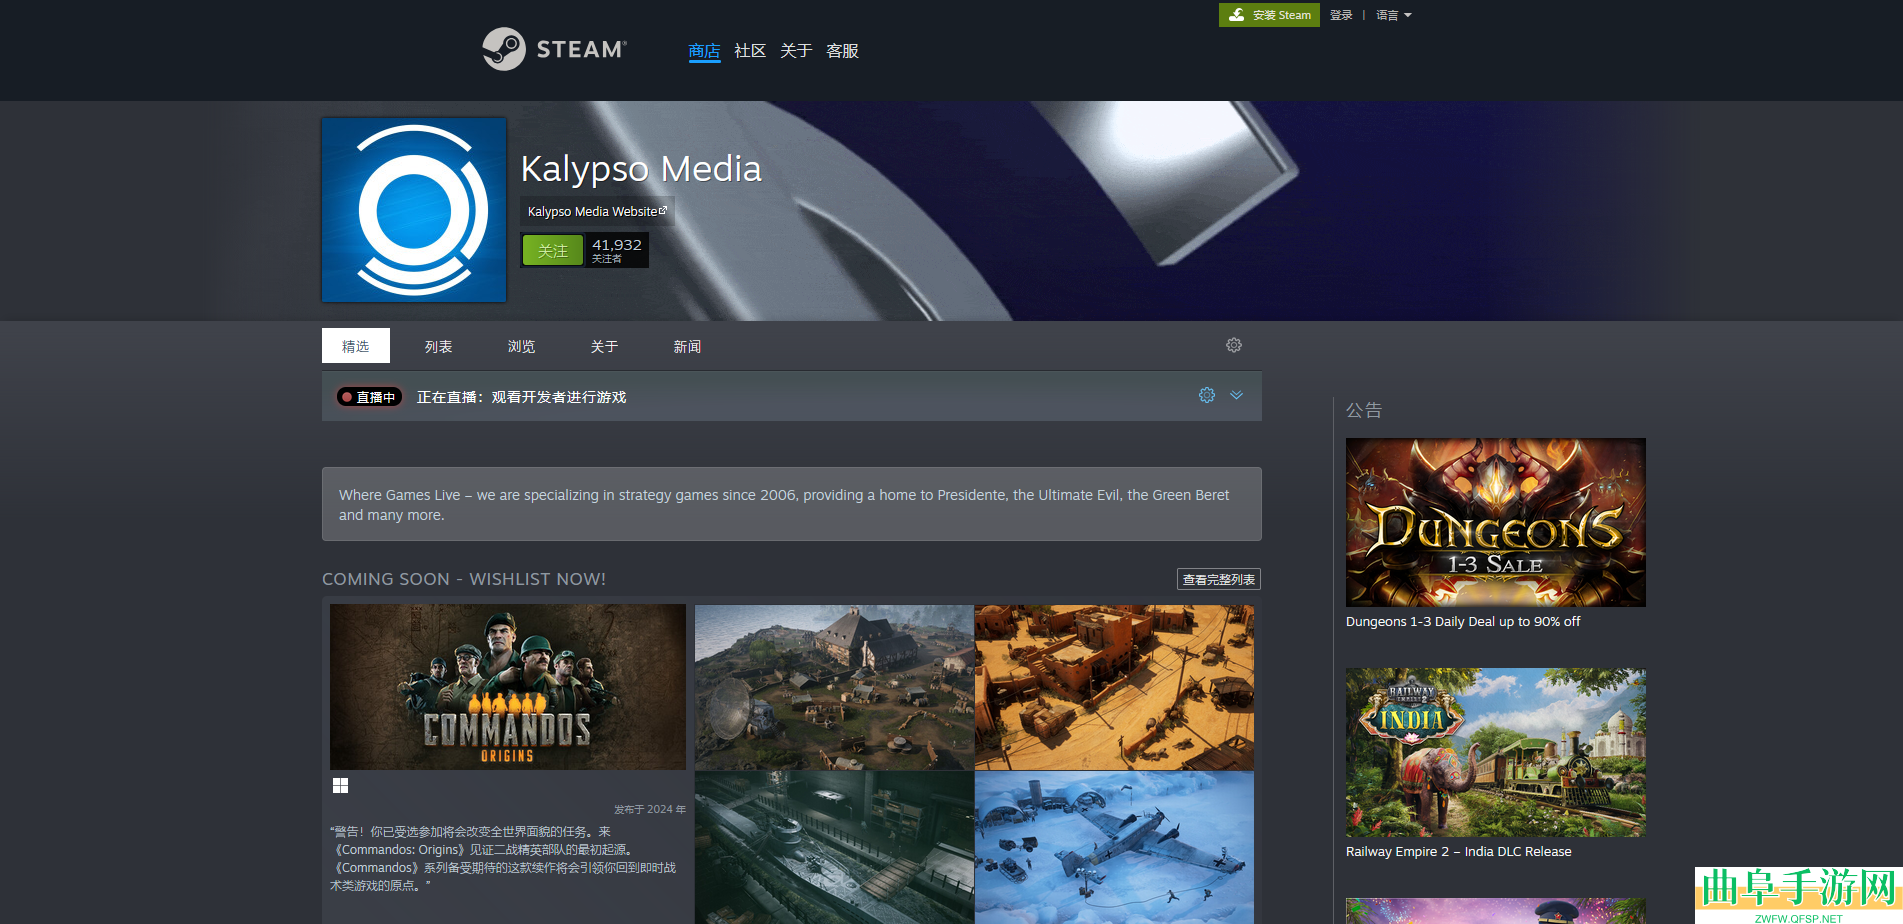
Task: Click the Windows platform icon under Commandos
Action: (340, 786)
